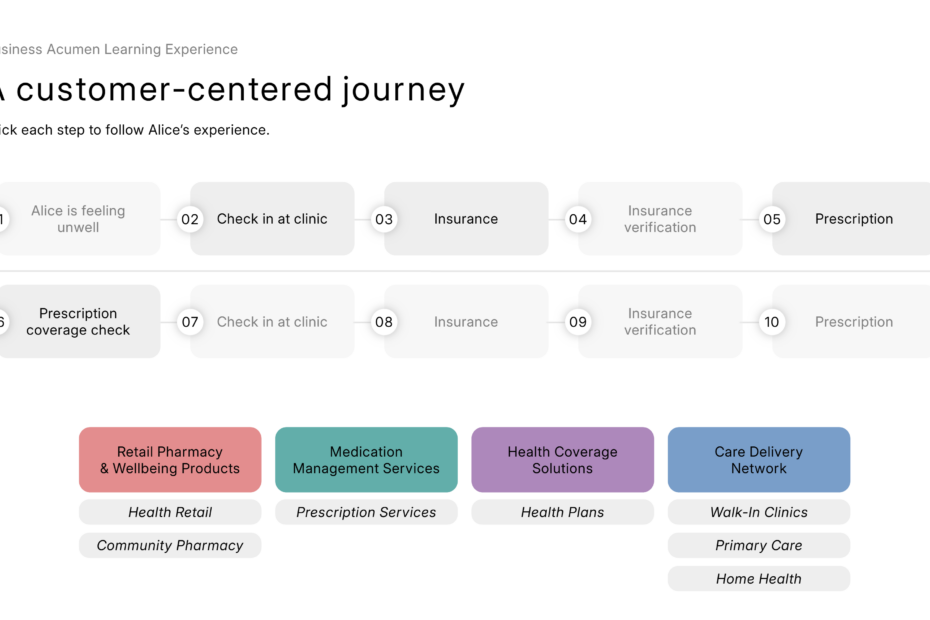Click the 03 step number circle

pos(384,219)
